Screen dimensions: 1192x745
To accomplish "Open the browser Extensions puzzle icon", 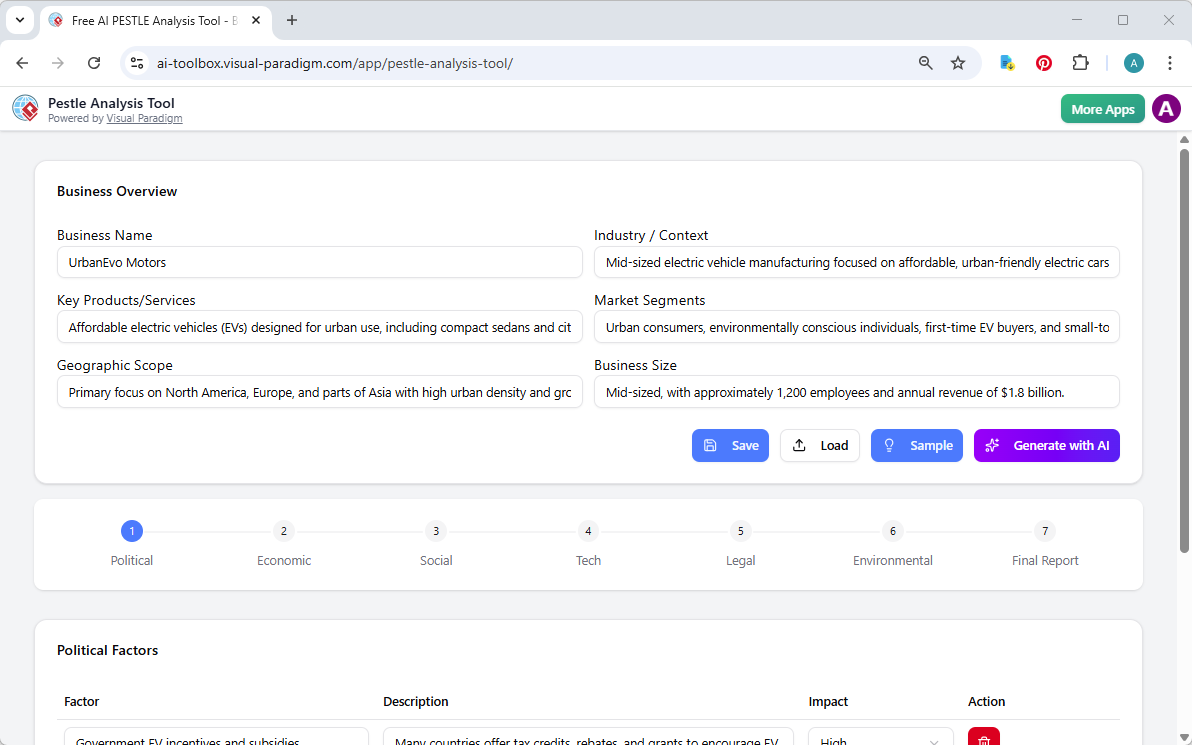I will (1080, 62).
